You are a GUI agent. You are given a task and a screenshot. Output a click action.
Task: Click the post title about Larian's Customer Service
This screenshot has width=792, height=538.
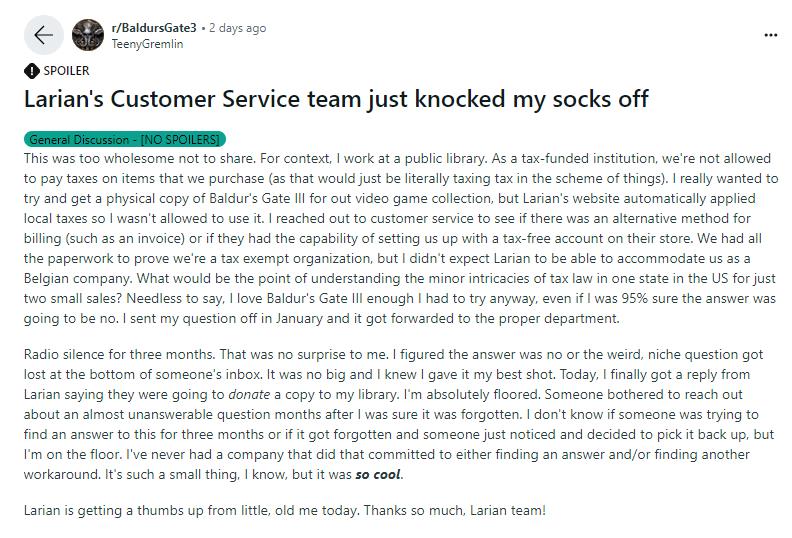(x=336, y=99)
